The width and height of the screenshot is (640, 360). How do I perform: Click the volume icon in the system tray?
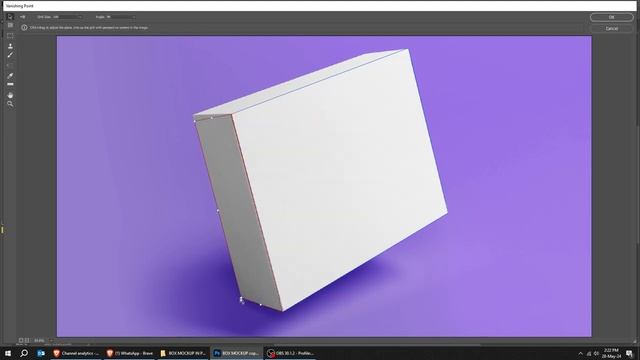tap(596, 353)
